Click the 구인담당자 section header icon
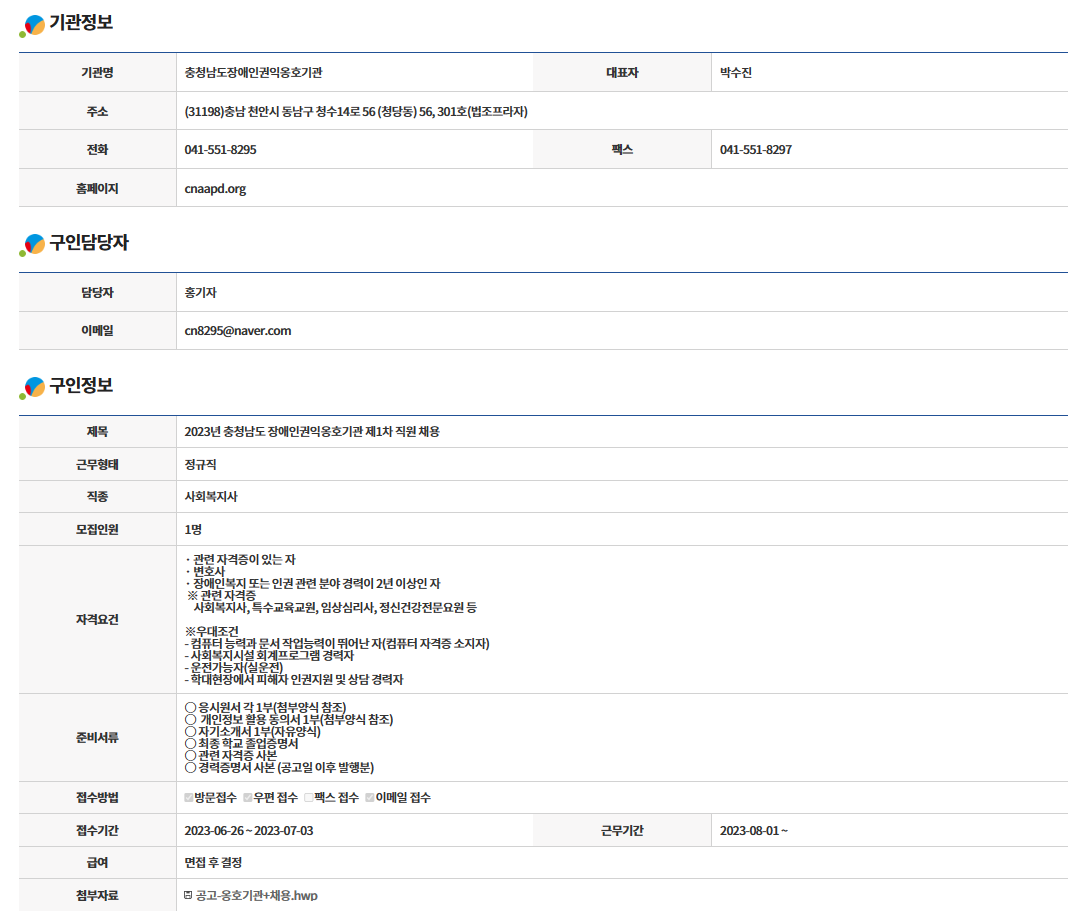 [33, 244]
